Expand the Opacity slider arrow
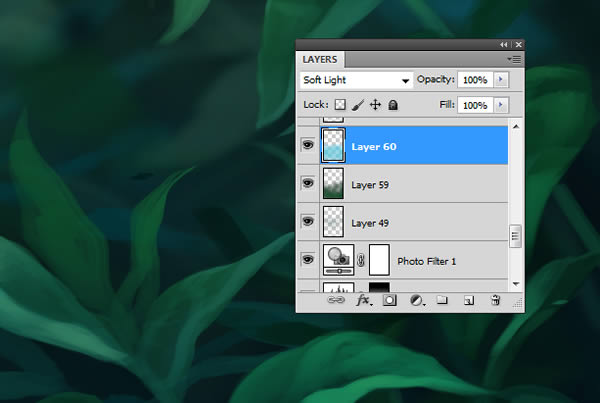The width and height of the screenshot is (600, 403). [x=500, y=80]
